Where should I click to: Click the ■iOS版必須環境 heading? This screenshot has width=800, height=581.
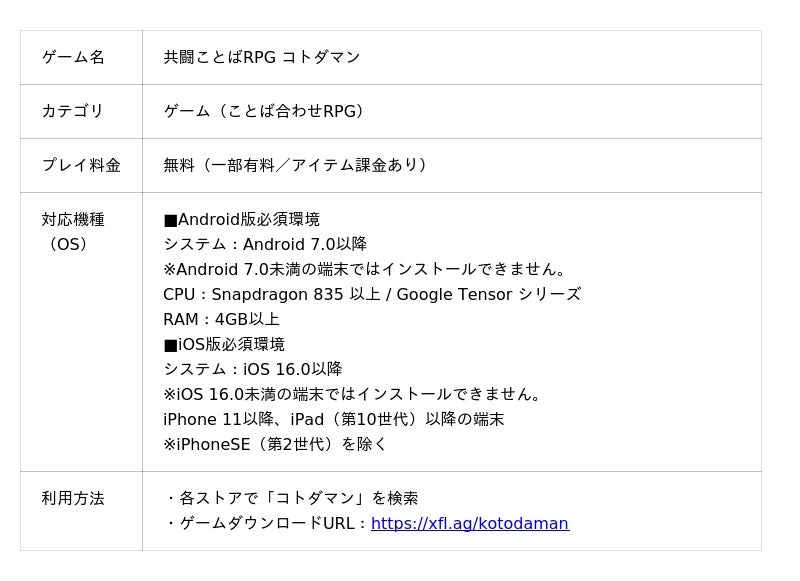(224, 344)
